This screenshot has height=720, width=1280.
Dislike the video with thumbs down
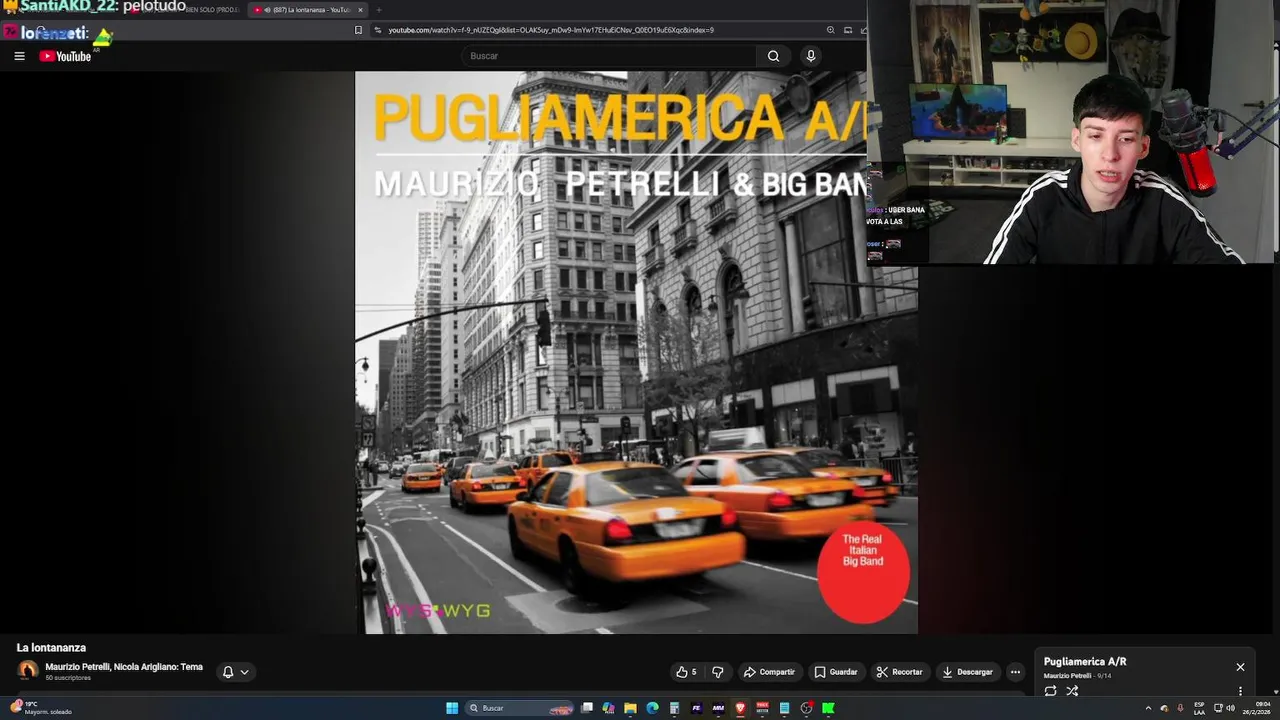[717, 672]
